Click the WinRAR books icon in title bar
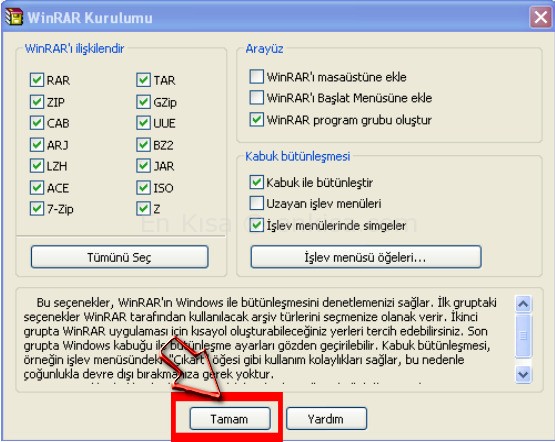Viewport: 555px width, 442px height. (x=13, y=16)
